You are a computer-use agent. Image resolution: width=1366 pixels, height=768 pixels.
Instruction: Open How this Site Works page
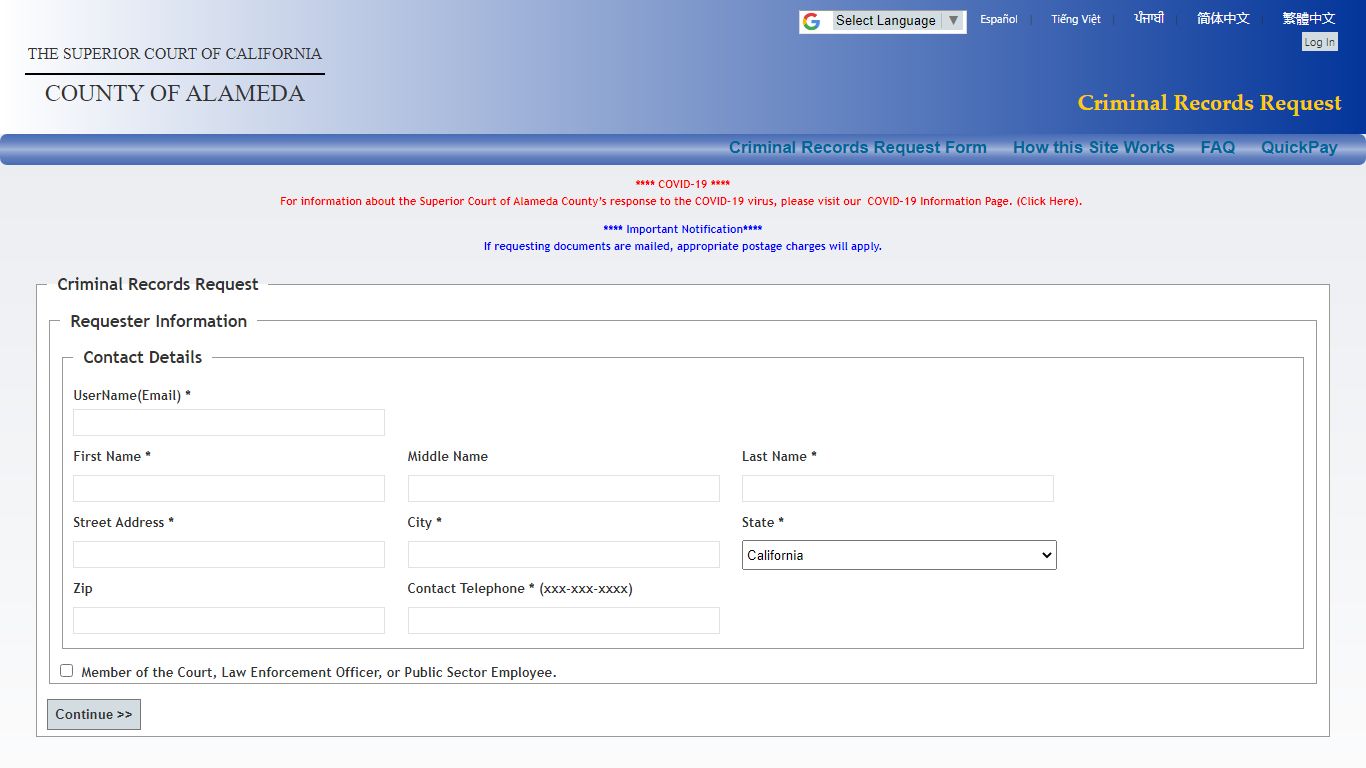[1093, 148]
